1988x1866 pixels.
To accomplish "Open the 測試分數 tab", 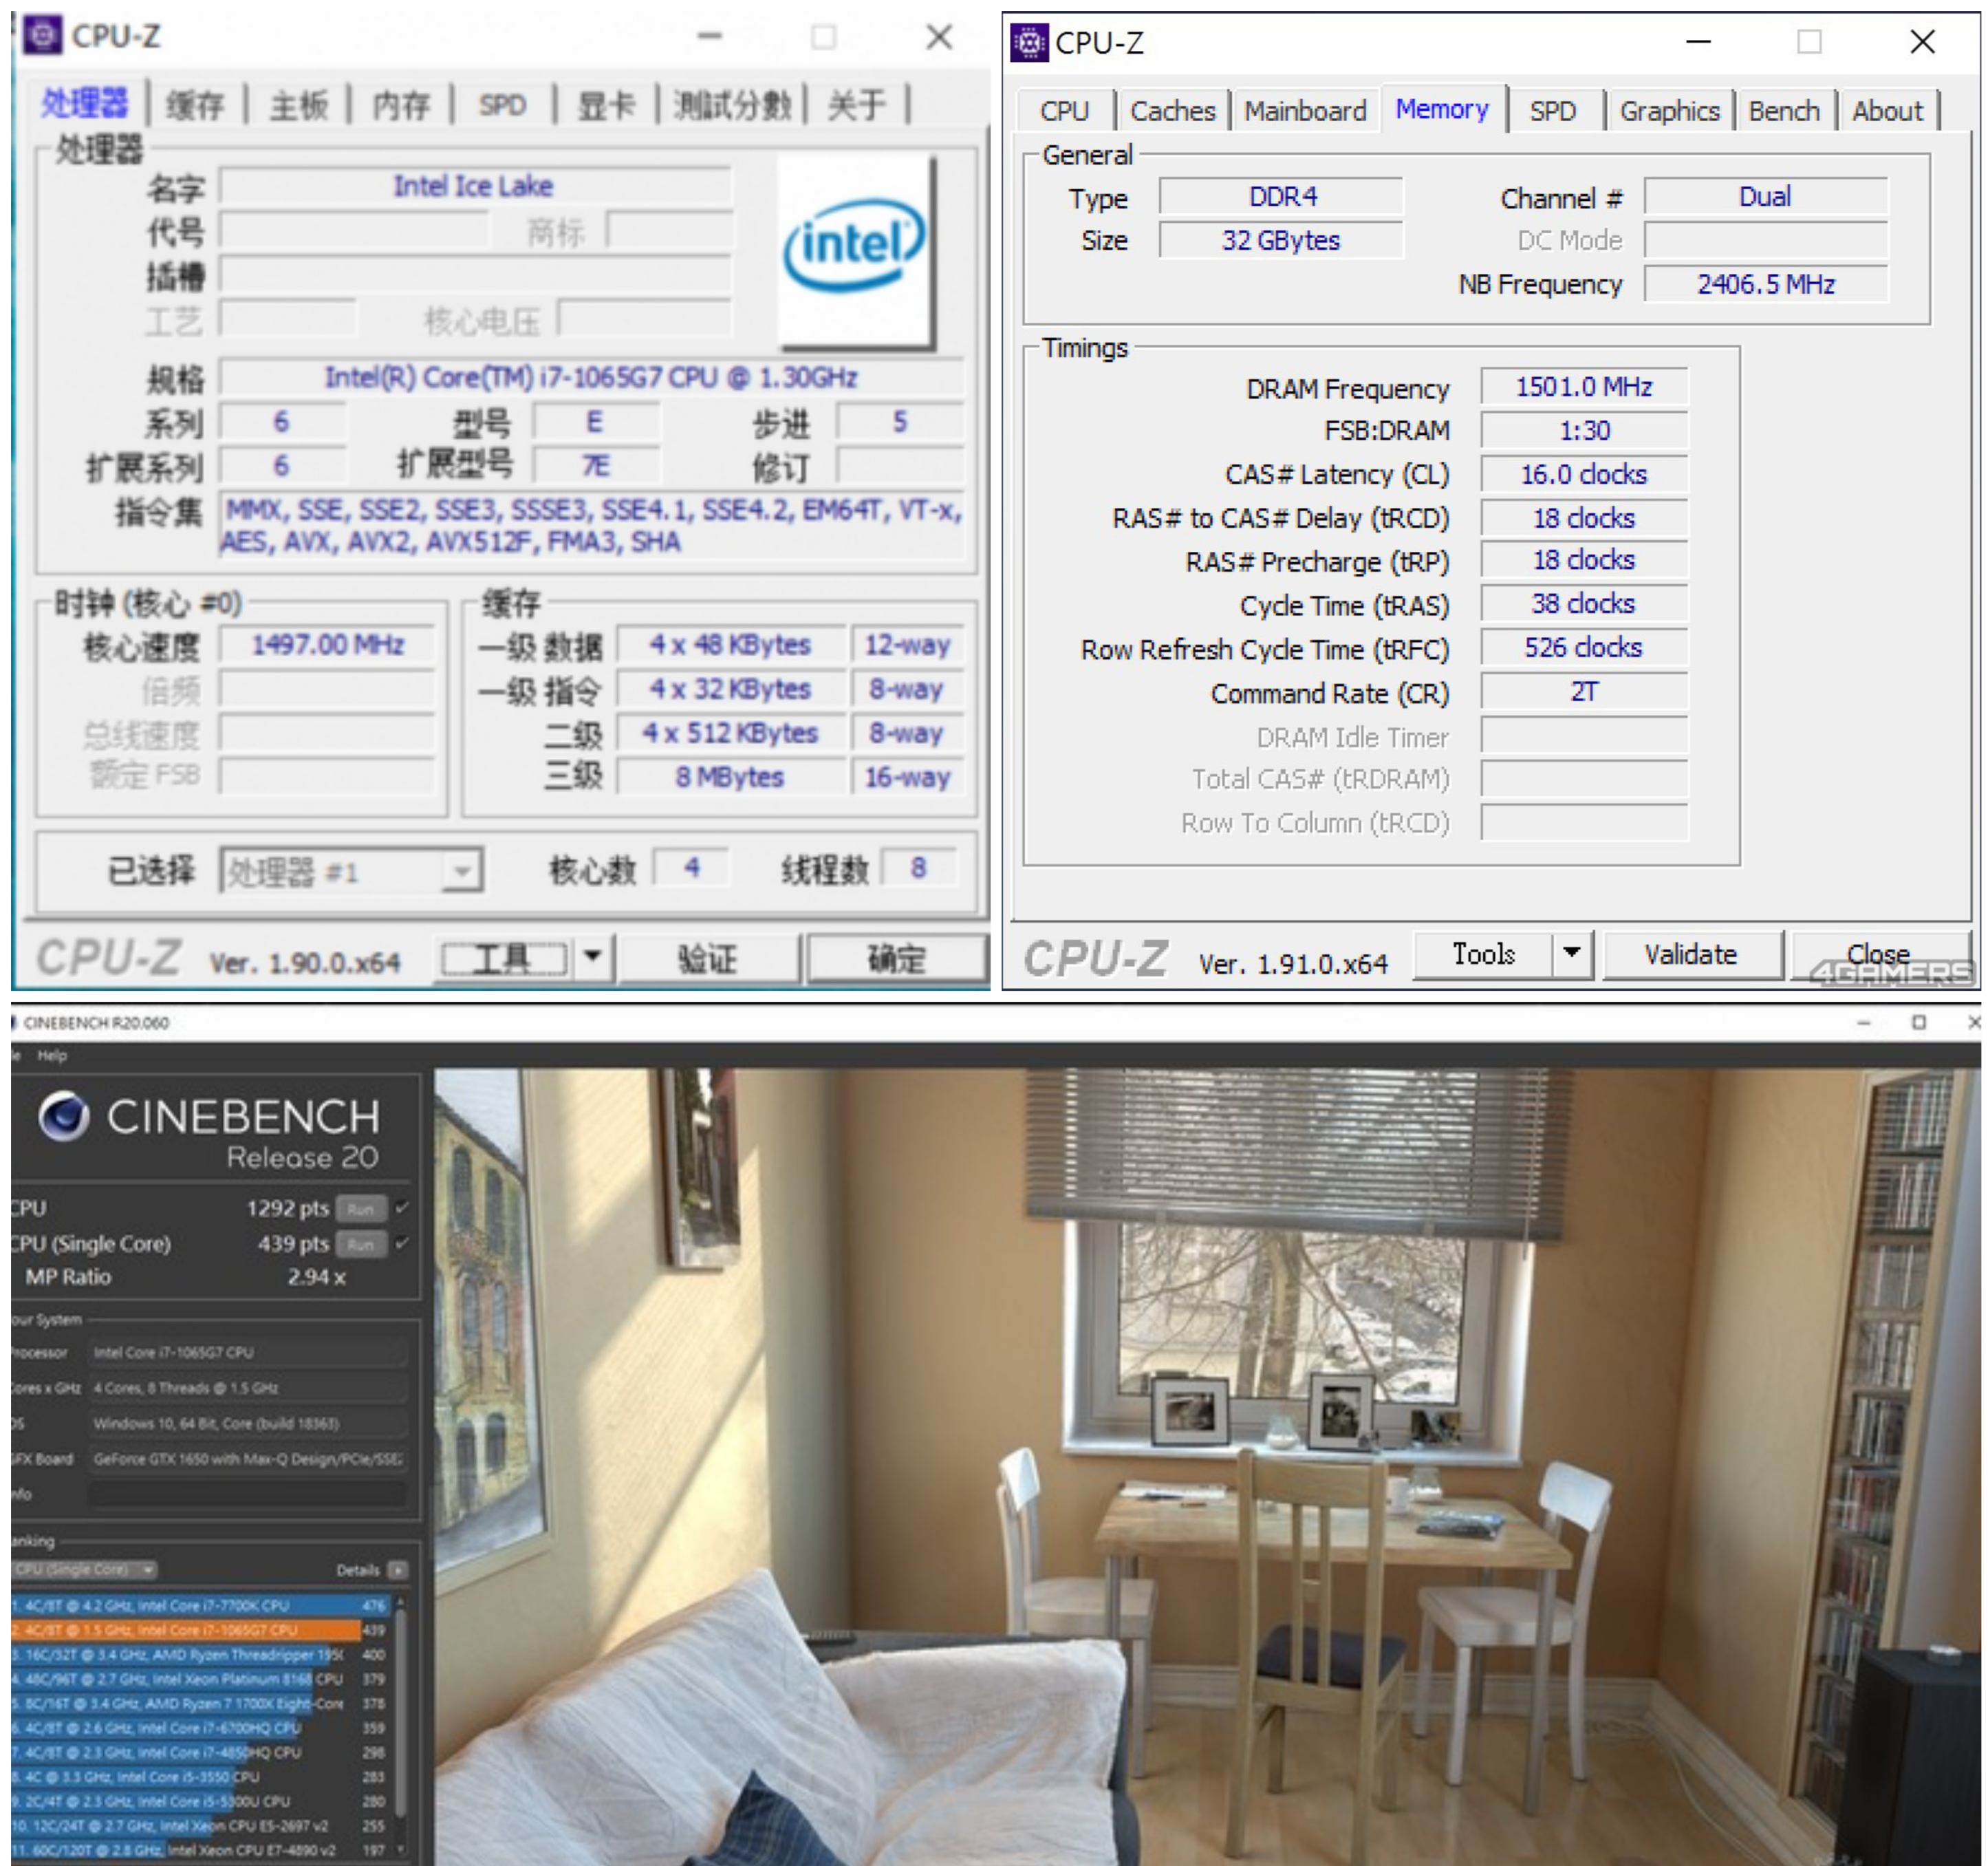I will (732, 104).
